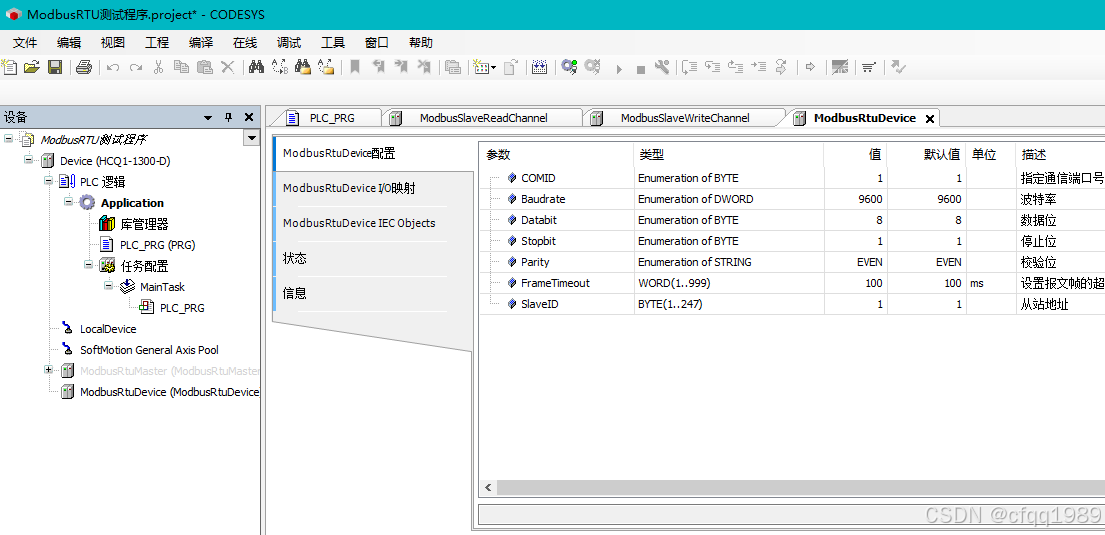Viewport: 1105px width, 535px height.
Task: Open the 设备 panel header dropdown arrow
Action: (x=207, y=118)
